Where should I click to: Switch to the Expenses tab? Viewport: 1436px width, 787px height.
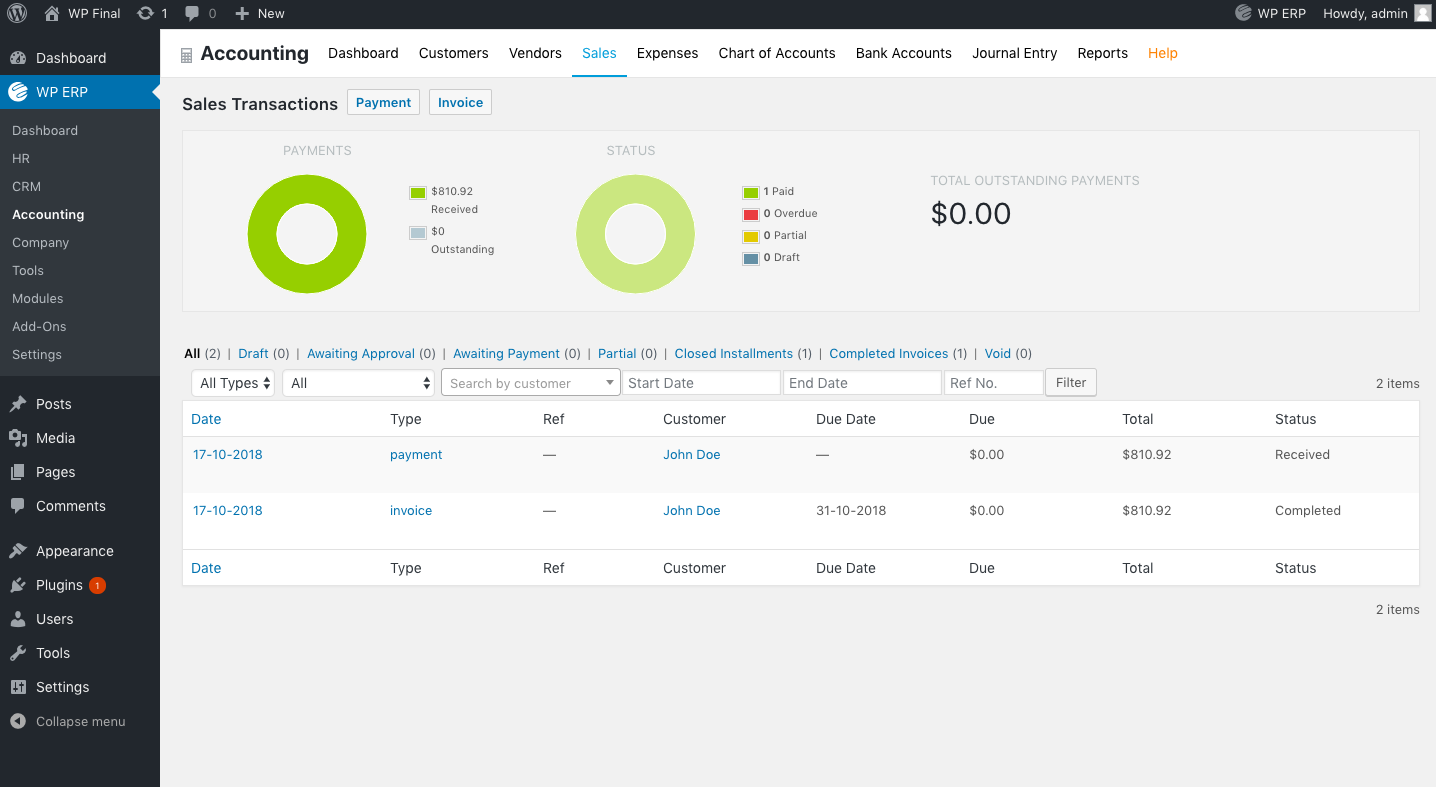667,53
